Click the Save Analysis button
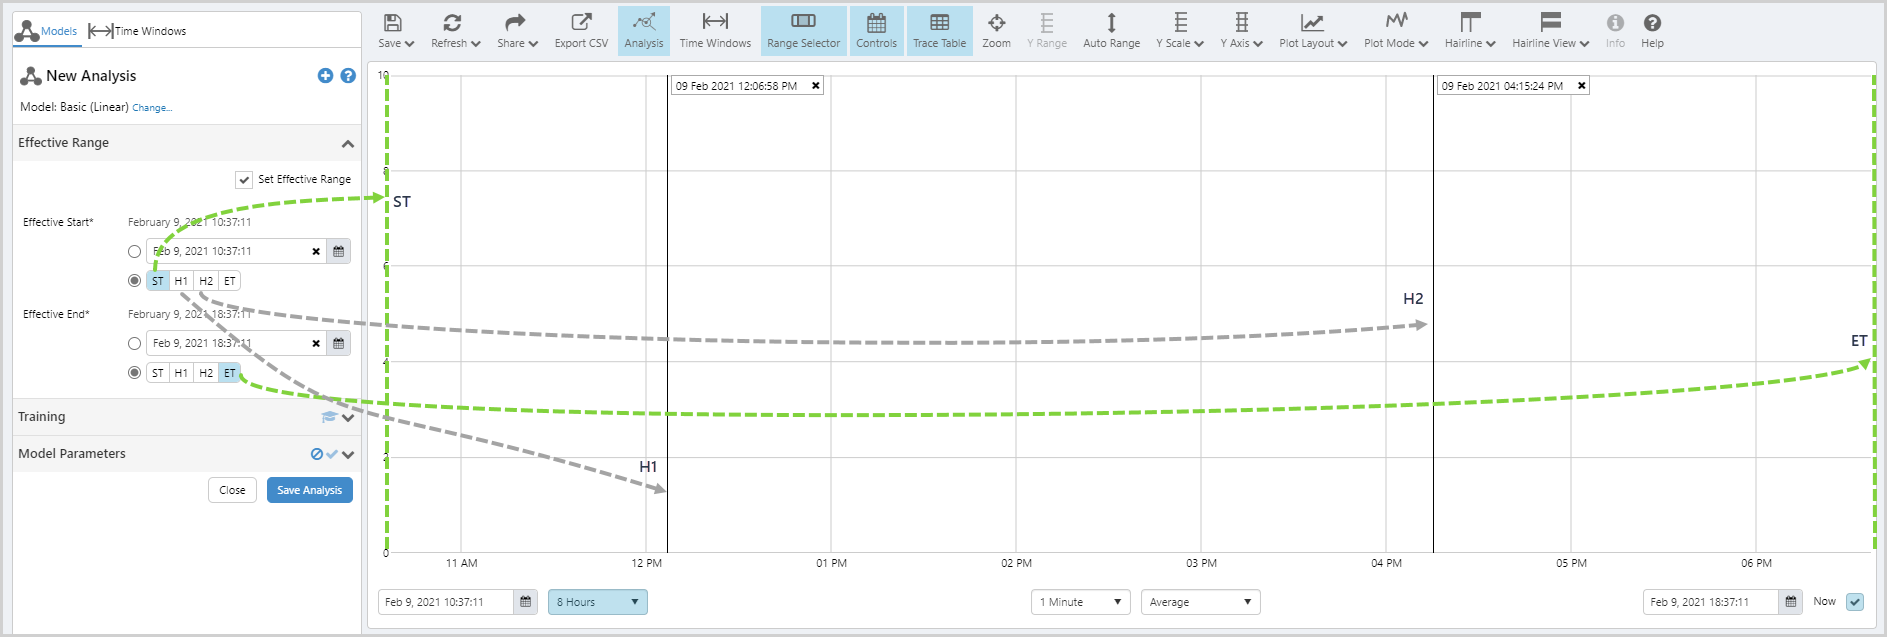 tap(309, 490)
